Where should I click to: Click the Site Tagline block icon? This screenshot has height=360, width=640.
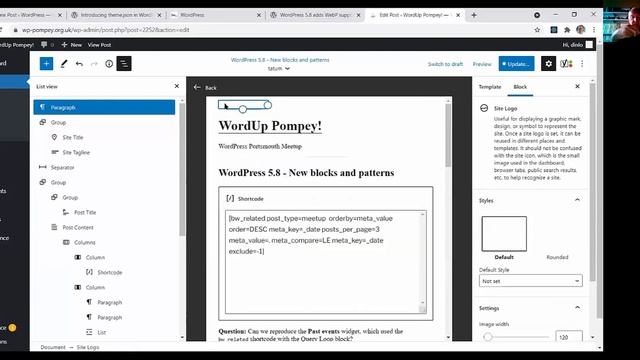pos(55,152)
